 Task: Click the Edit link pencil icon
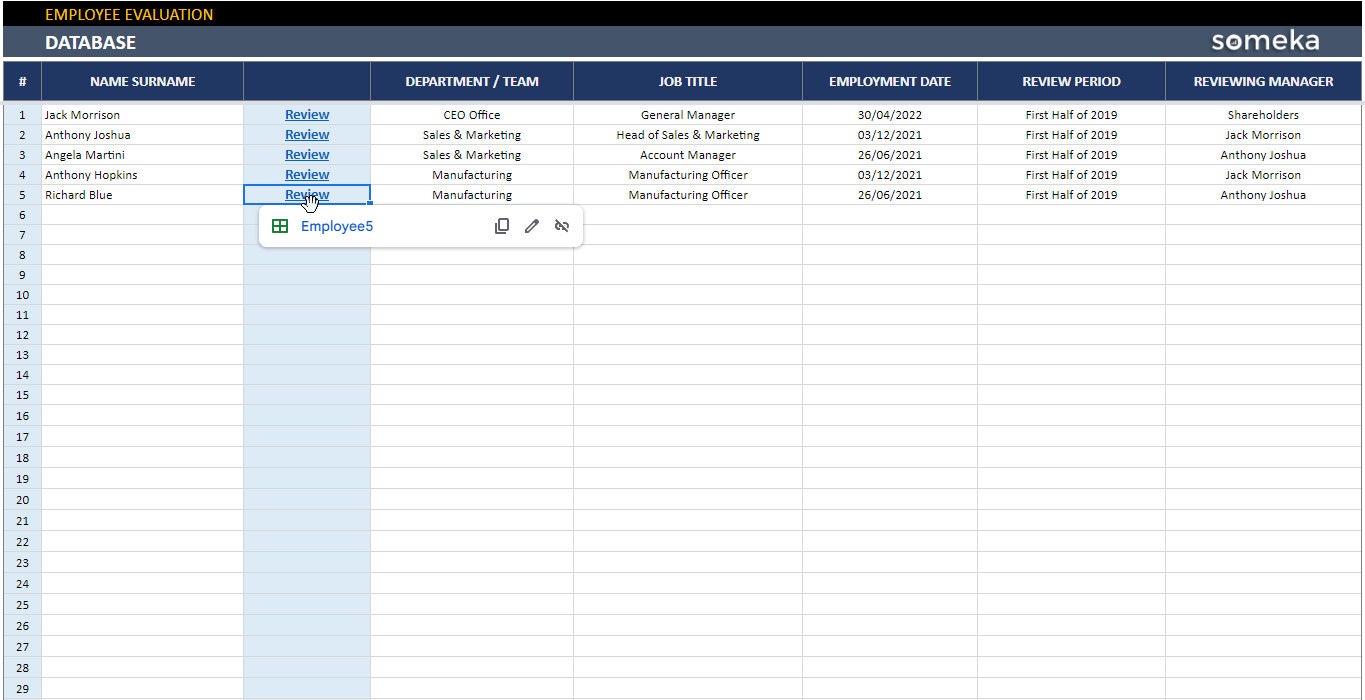(532, 226)
